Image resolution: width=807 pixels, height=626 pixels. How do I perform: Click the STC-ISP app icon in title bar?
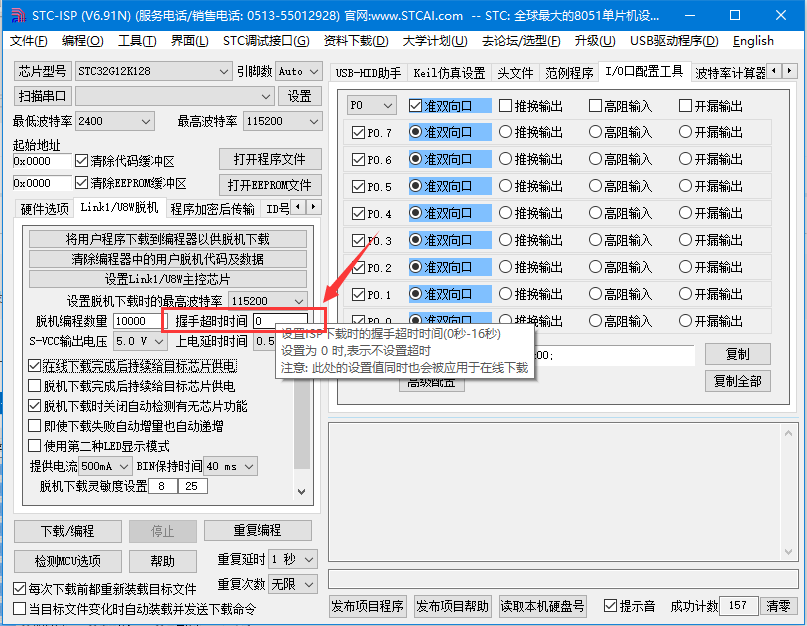pos(18,15)
